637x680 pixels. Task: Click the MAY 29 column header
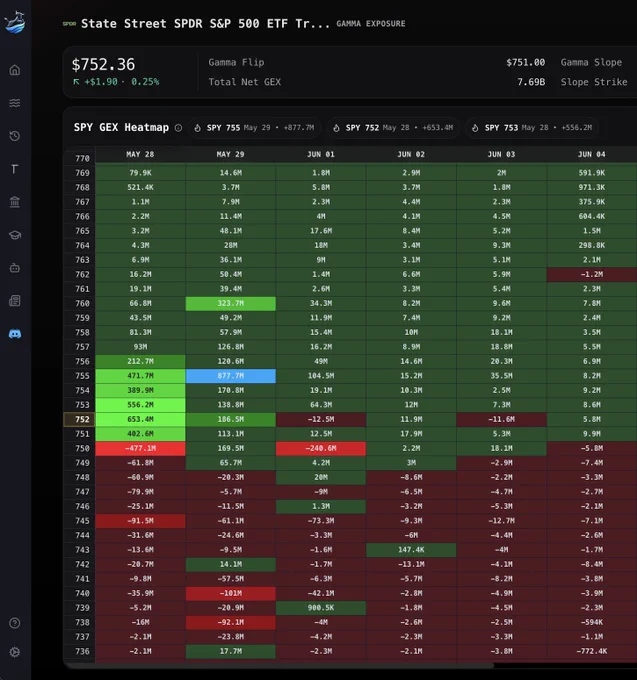coord(230,154)
